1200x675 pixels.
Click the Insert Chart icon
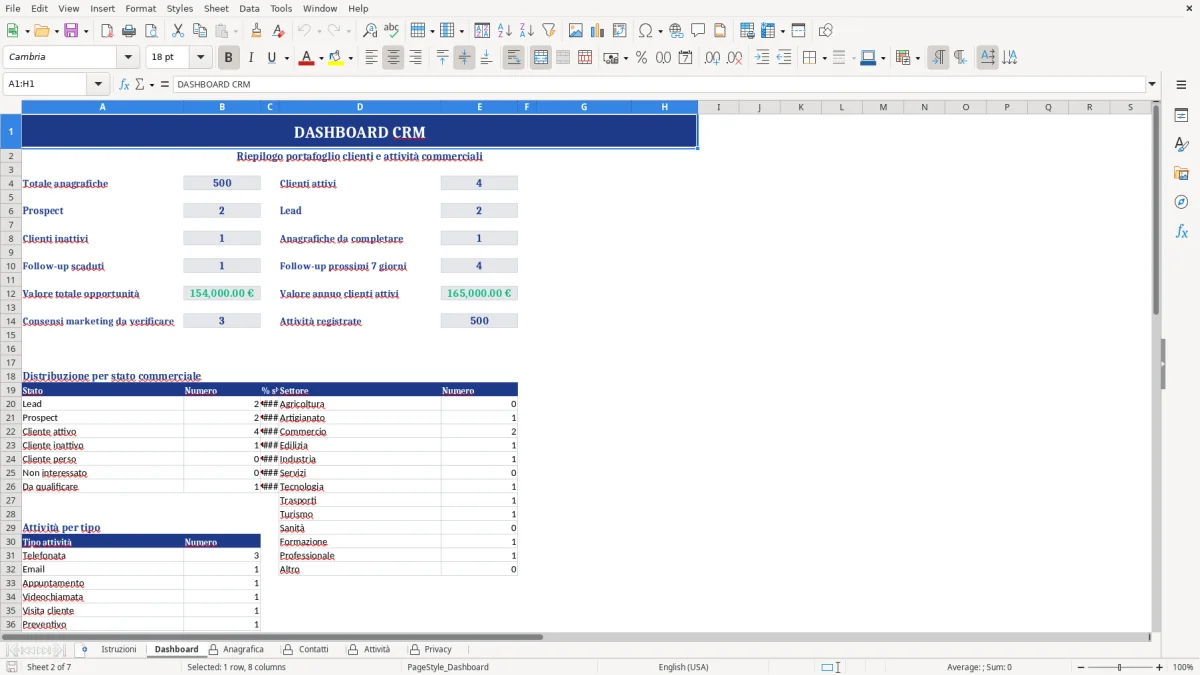(x=598, y=31)
